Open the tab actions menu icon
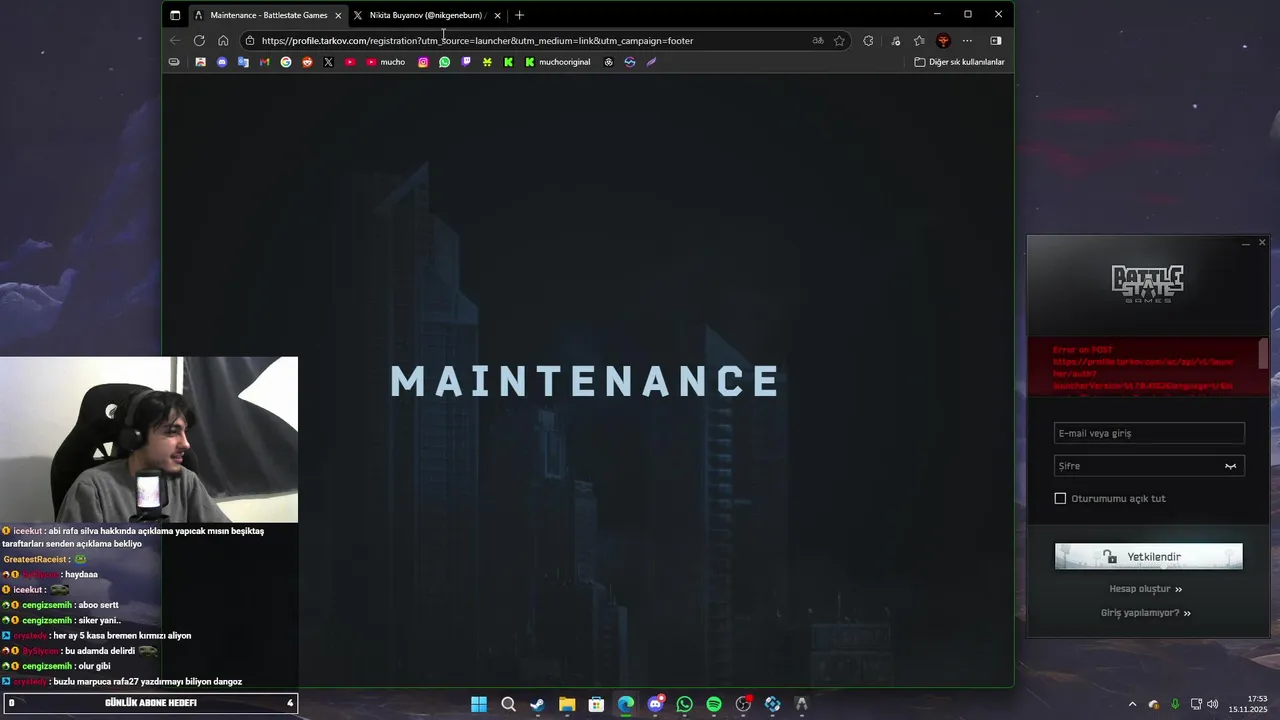The height and width of the screenshot is (720, 1280). [x=175, y=15]
